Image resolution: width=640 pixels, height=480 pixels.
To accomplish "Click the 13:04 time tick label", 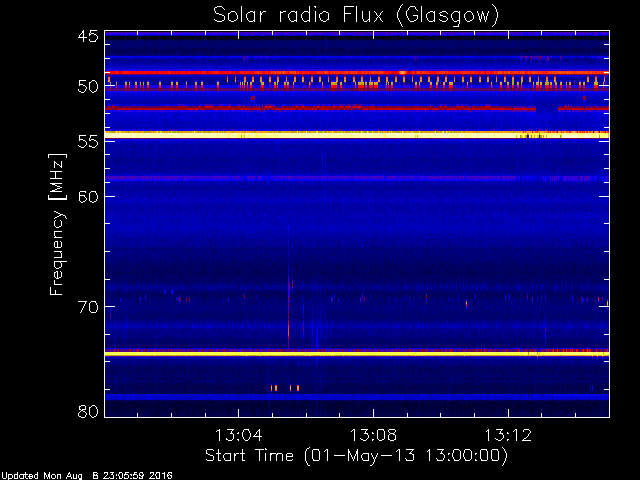I will coord(238,435).
